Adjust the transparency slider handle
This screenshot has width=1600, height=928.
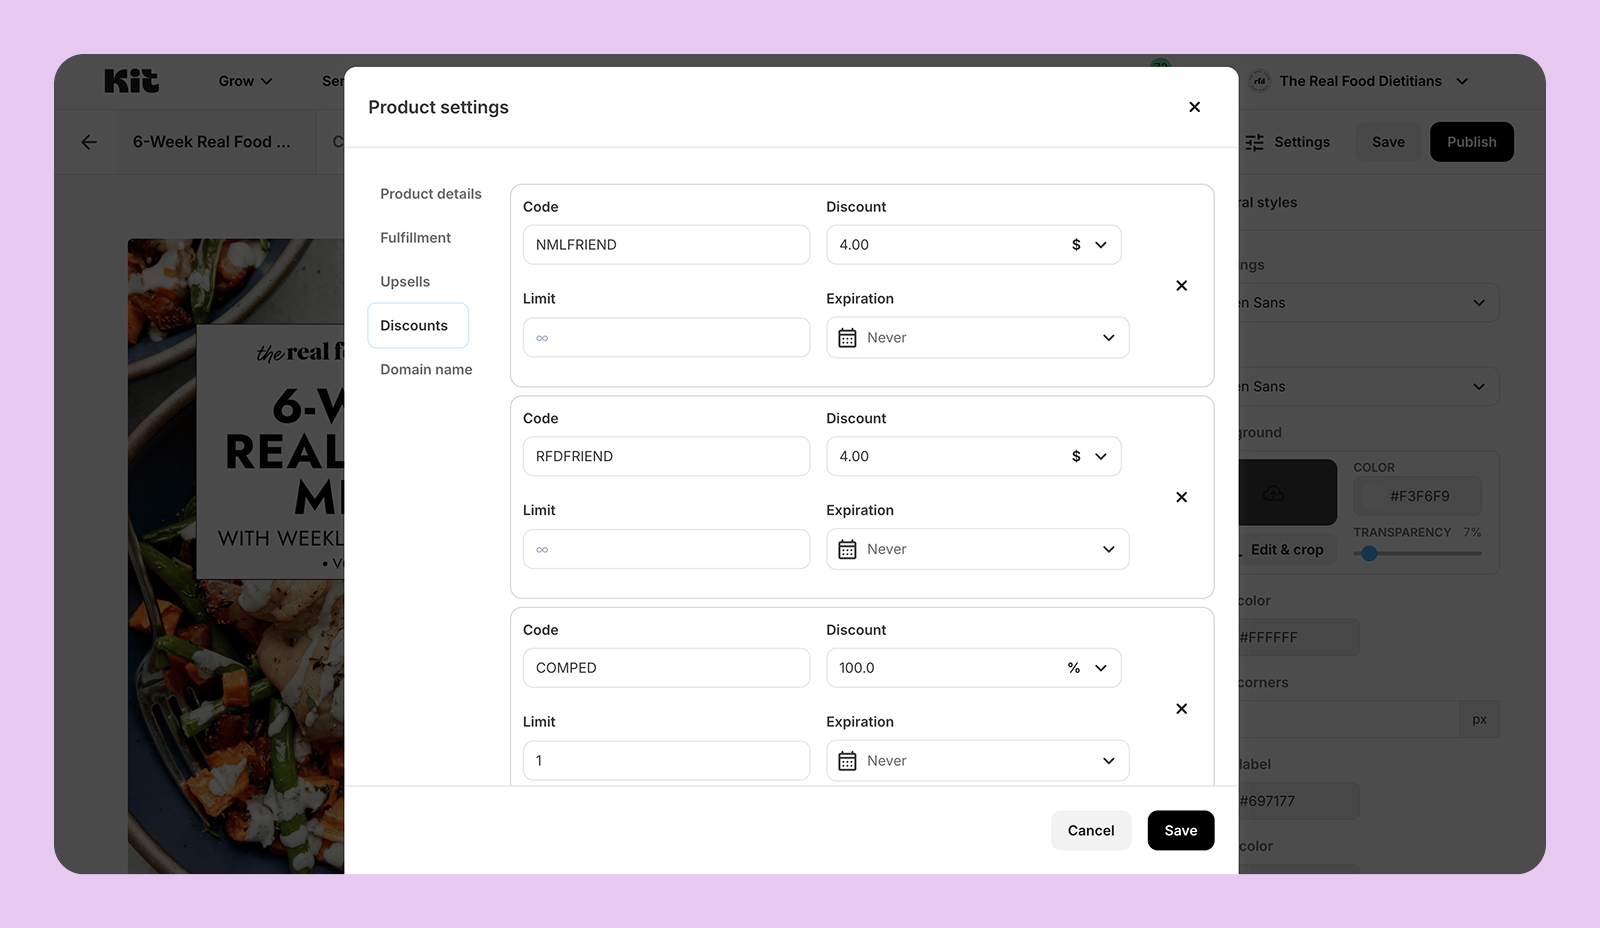(1369, 553)
